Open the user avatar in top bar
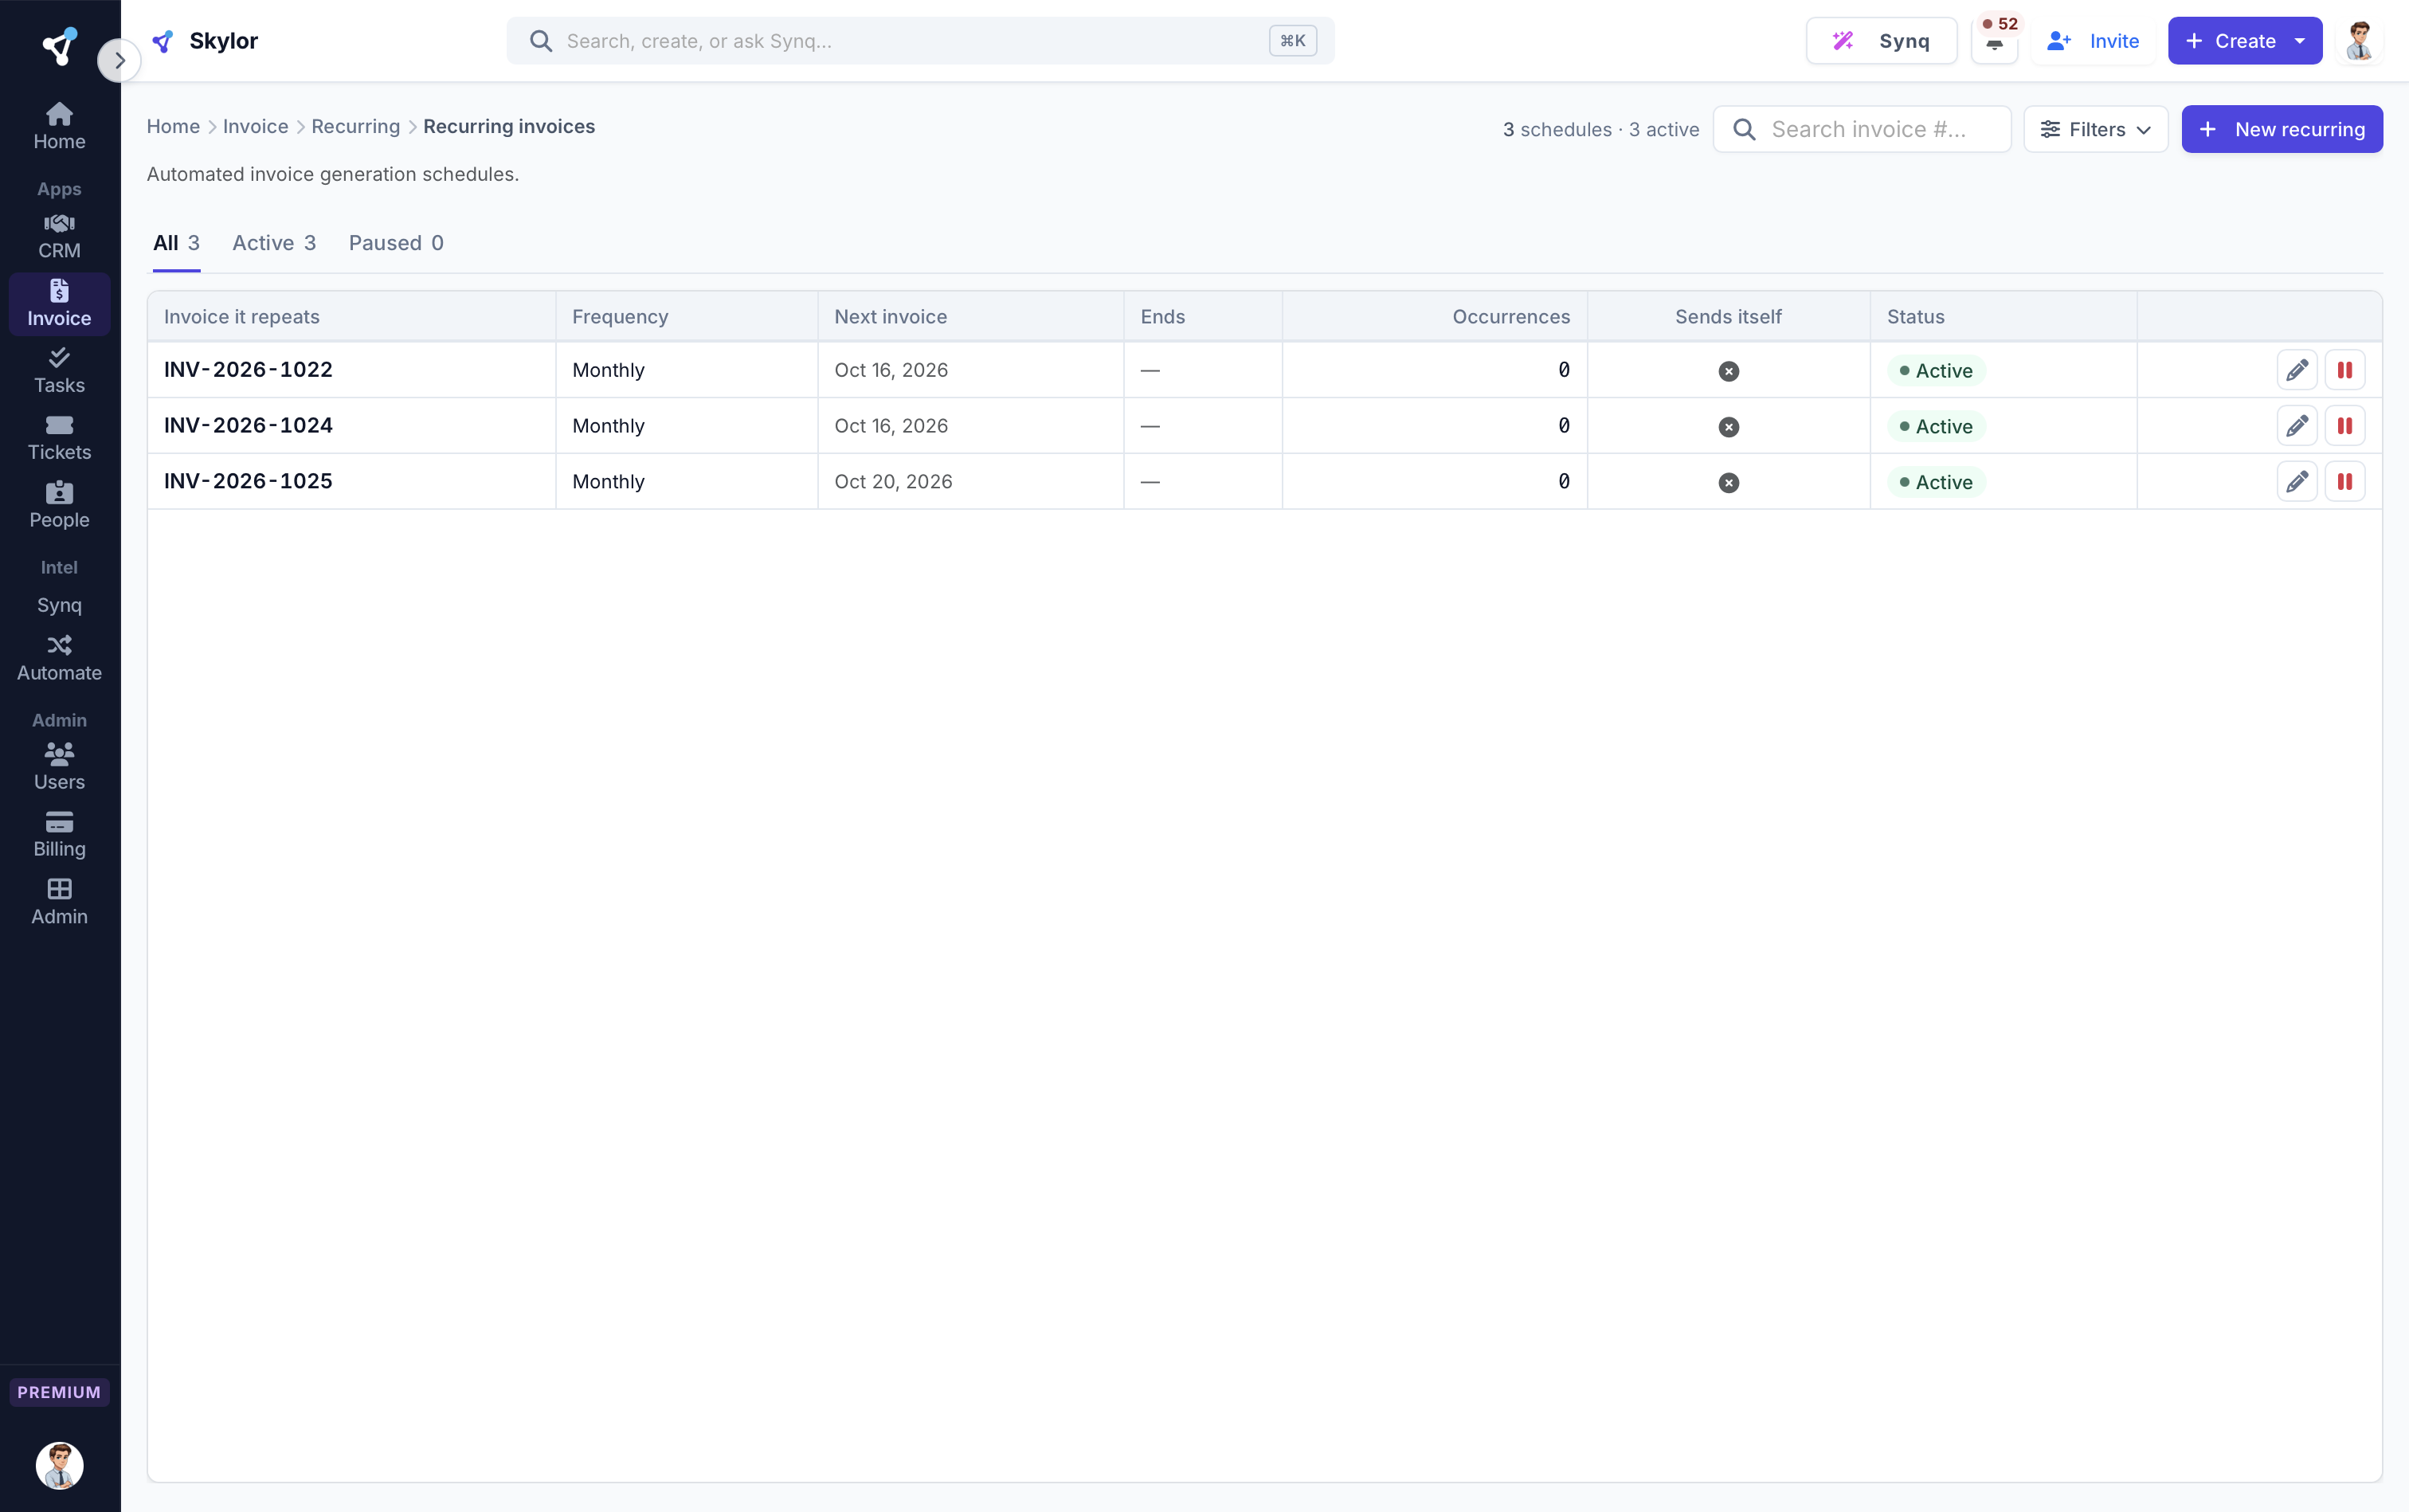 coord(2360,41)
